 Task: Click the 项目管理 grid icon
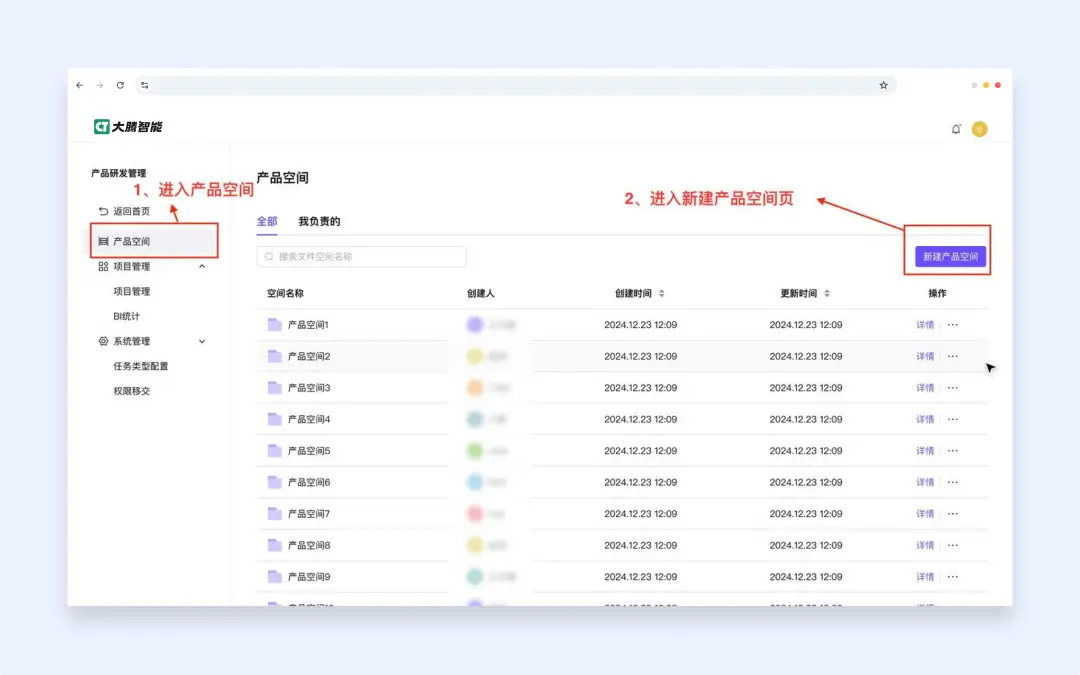pyautogui.click(x=104, y=266)
